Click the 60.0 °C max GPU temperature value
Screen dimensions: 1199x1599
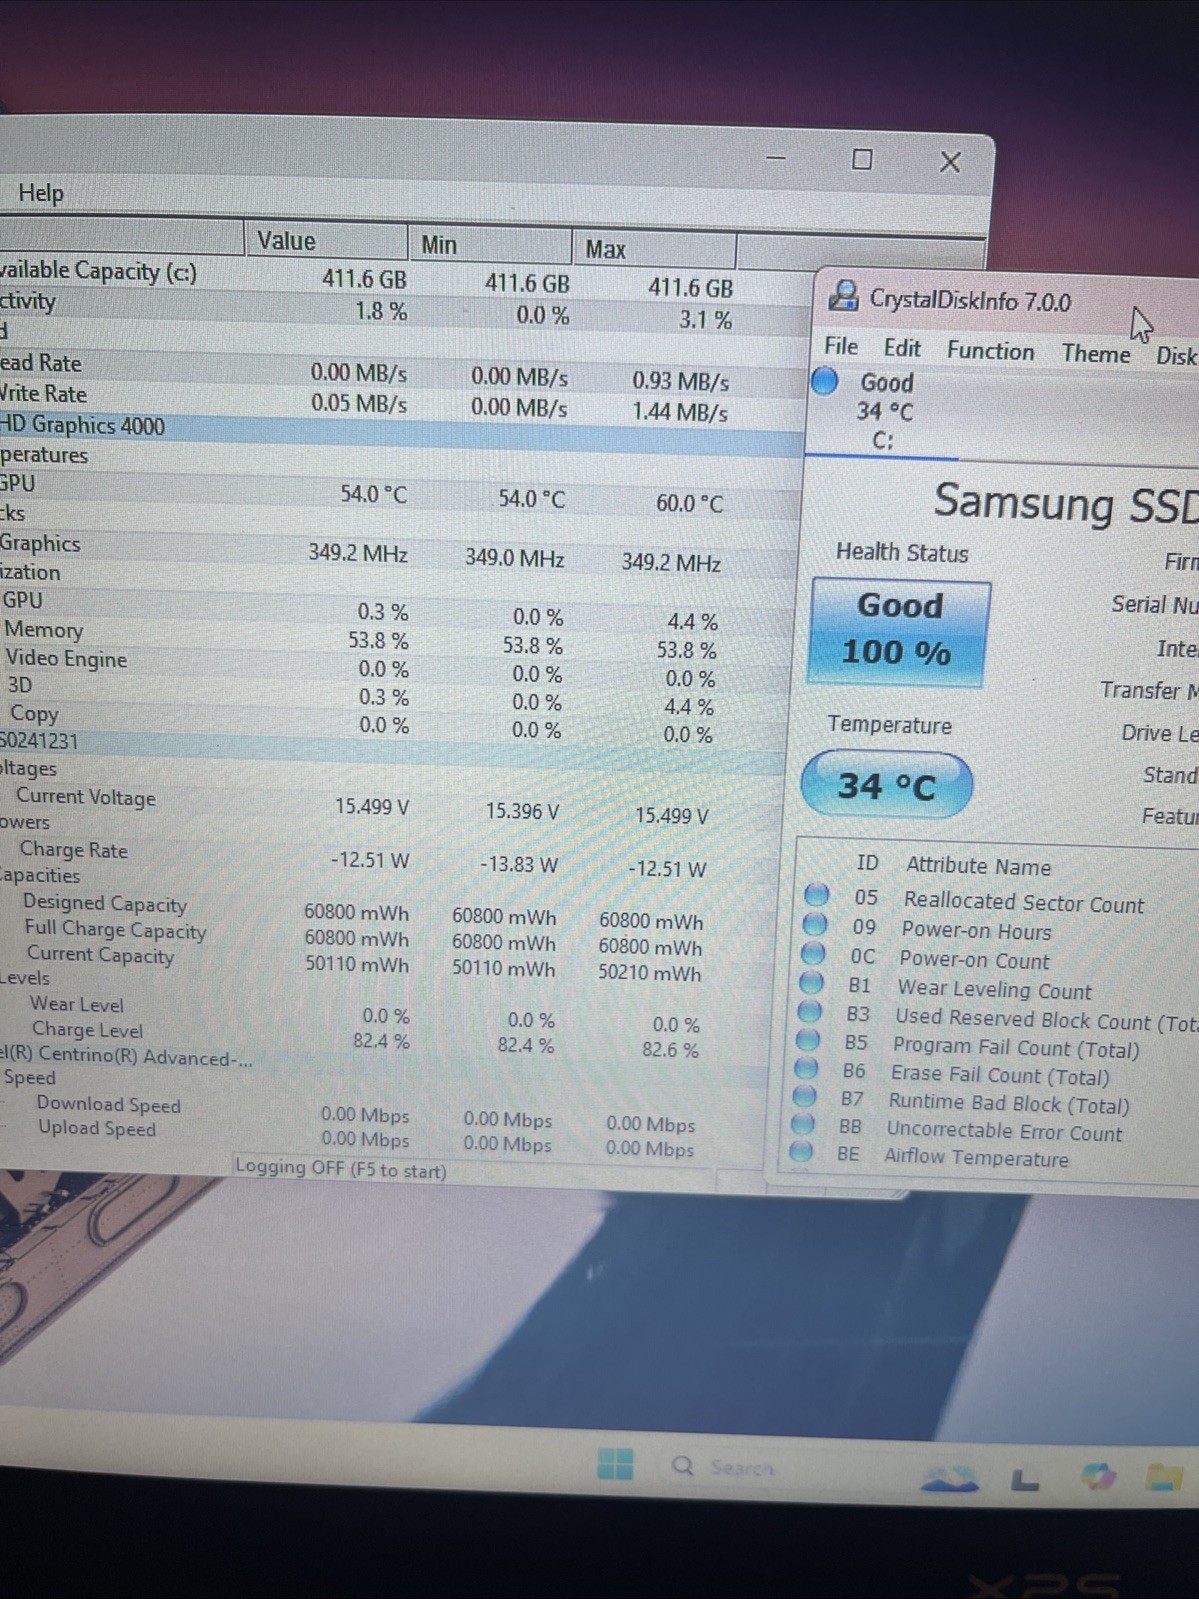tap(689, 502)
